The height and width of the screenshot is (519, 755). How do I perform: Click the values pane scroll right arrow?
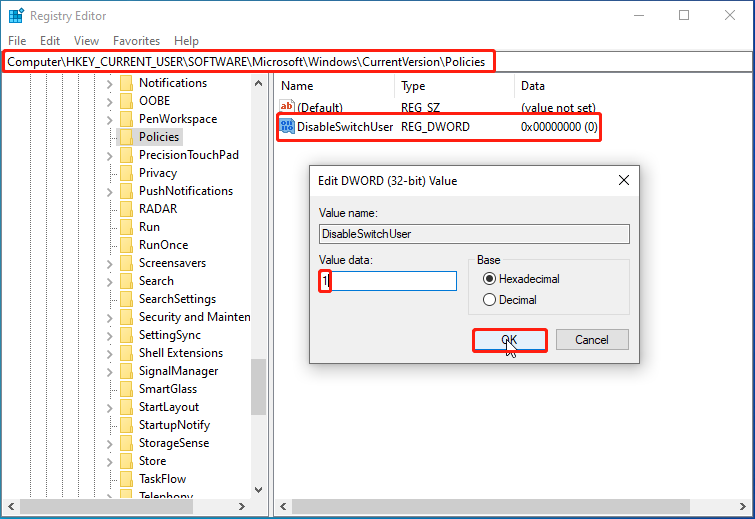pos(742,506)
